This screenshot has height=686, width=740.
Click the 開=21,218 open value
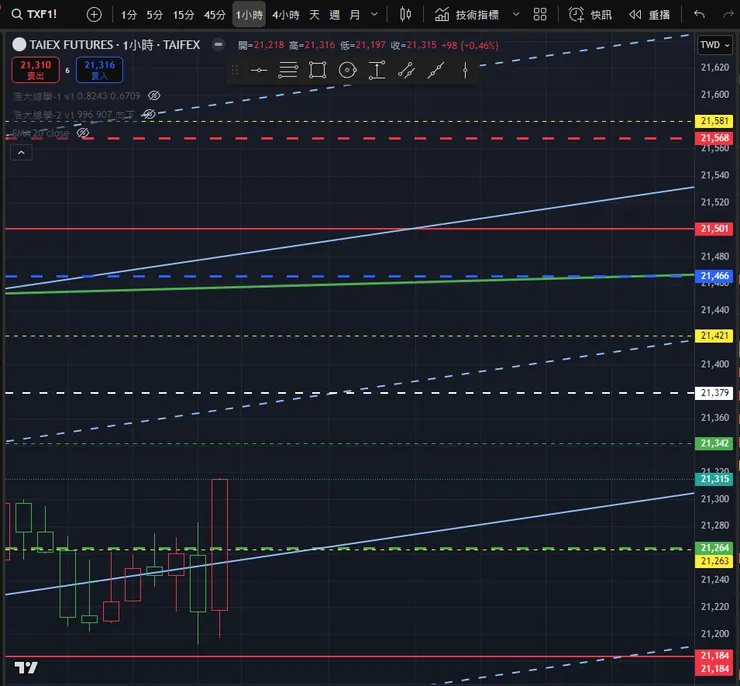tap(261, 45)
